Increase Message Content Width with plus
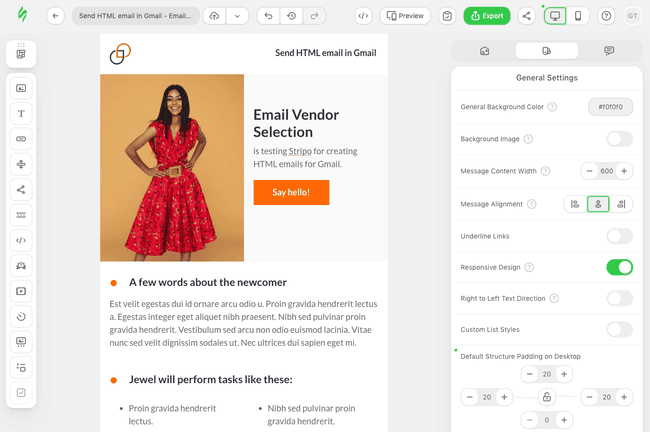 pos(624,171)
